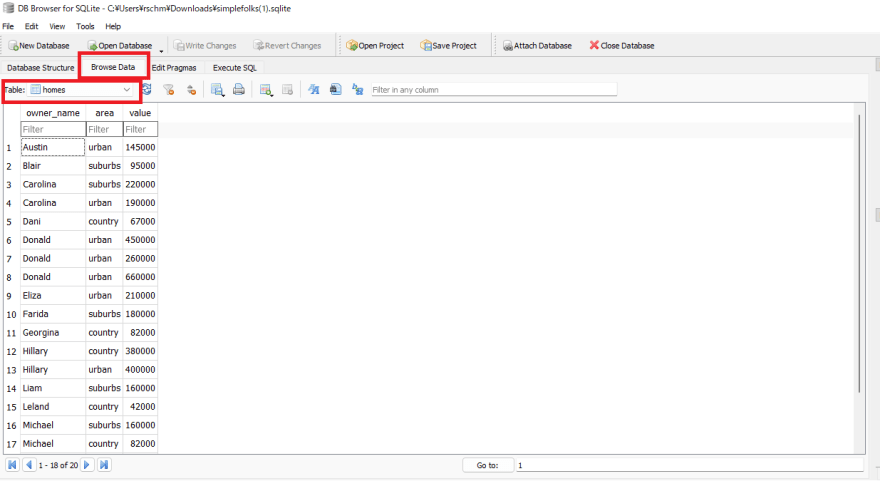Open the Tools menu

click(85, 26)
